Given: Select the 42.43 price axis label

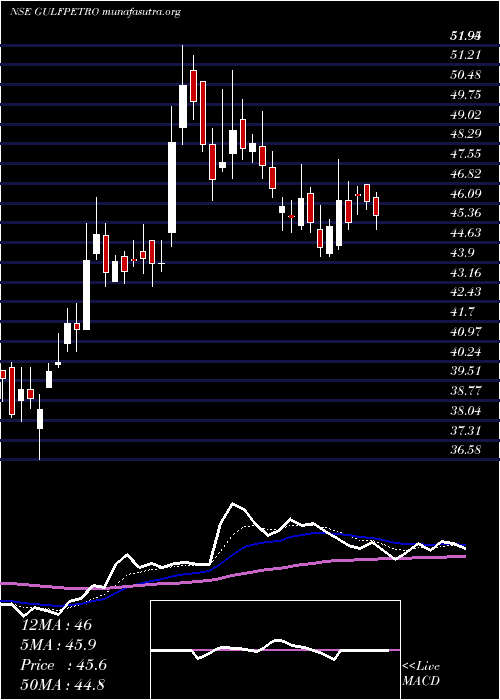Looking at the screenshot, I should click(x=466, y=292).
